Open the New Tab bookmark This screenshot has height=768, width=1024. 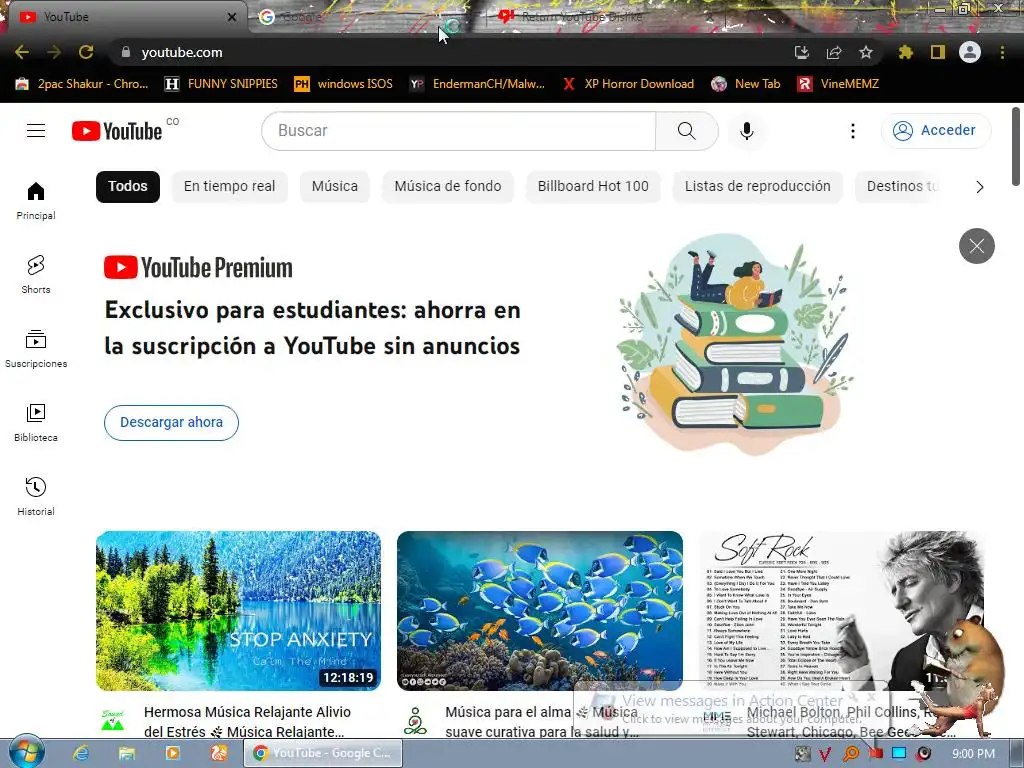click(x=746, y=84)
